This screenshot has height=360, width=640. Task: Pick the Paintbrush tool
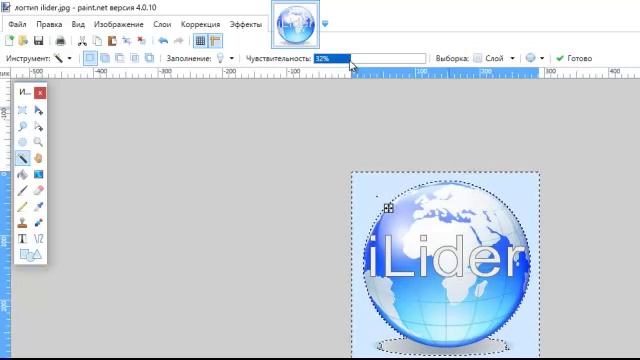tap(22, 190)
